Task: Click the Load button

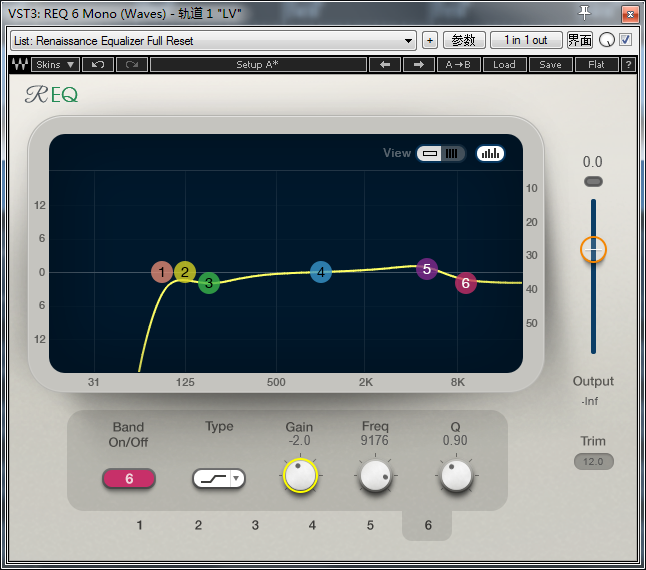Action: click(x=504, y=65)
